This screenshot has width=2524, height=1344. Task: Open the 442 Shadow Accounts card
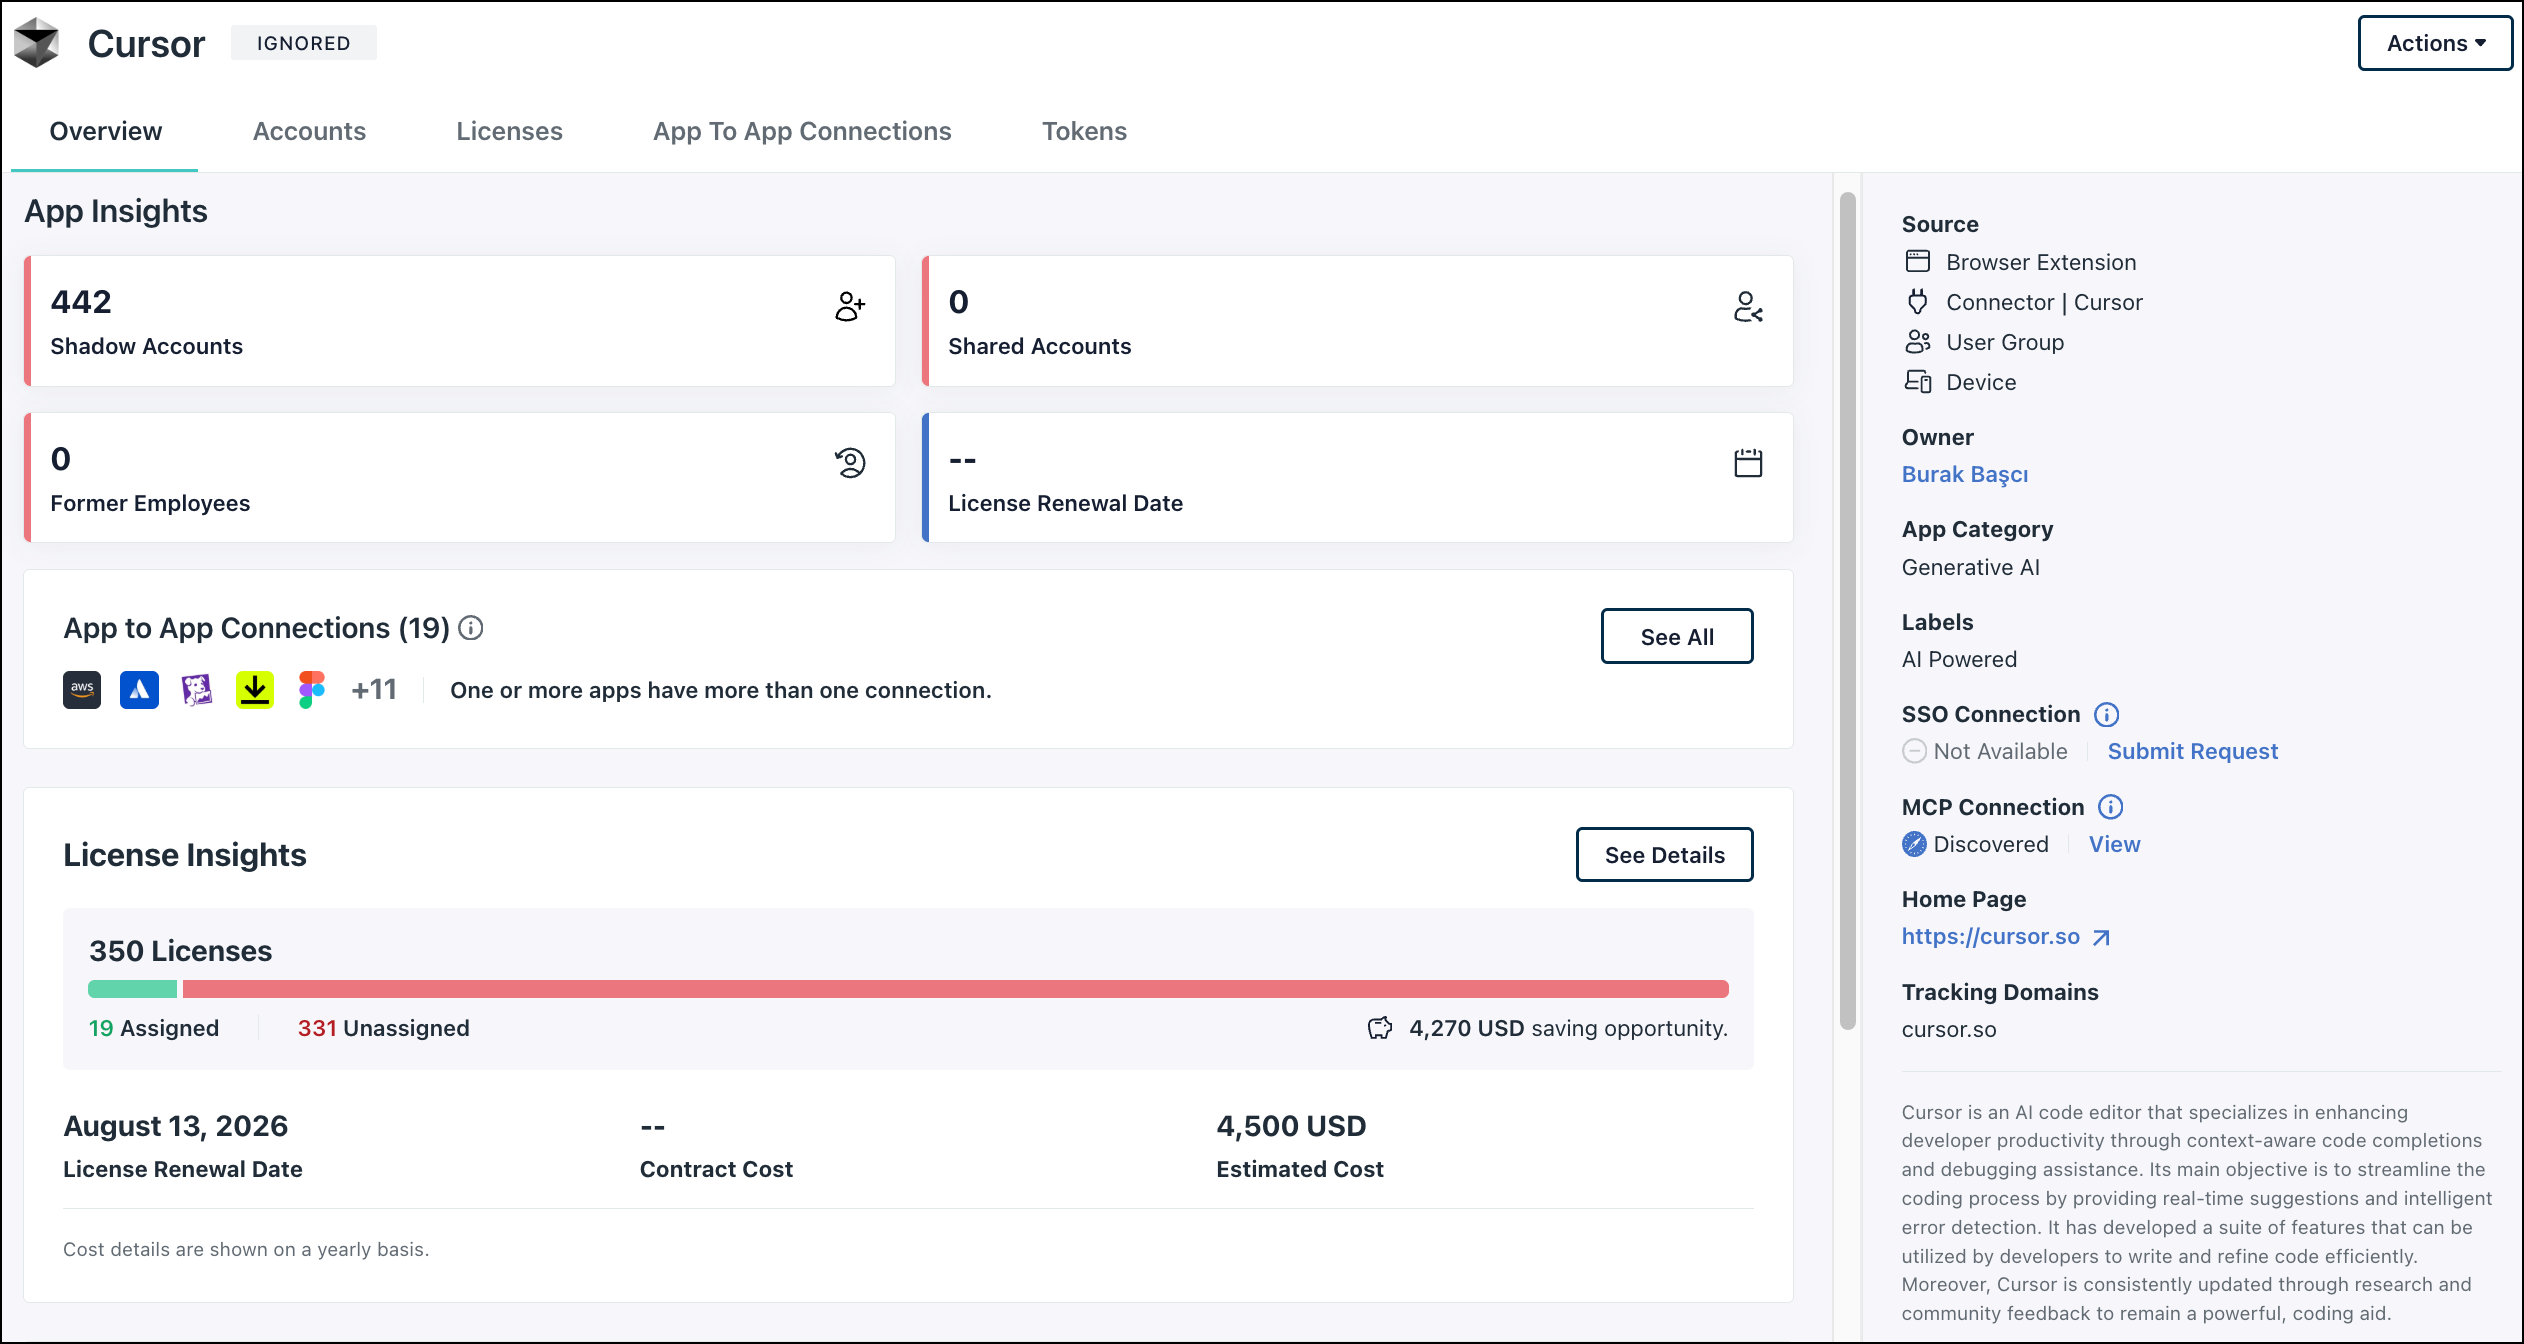[460, 321]
